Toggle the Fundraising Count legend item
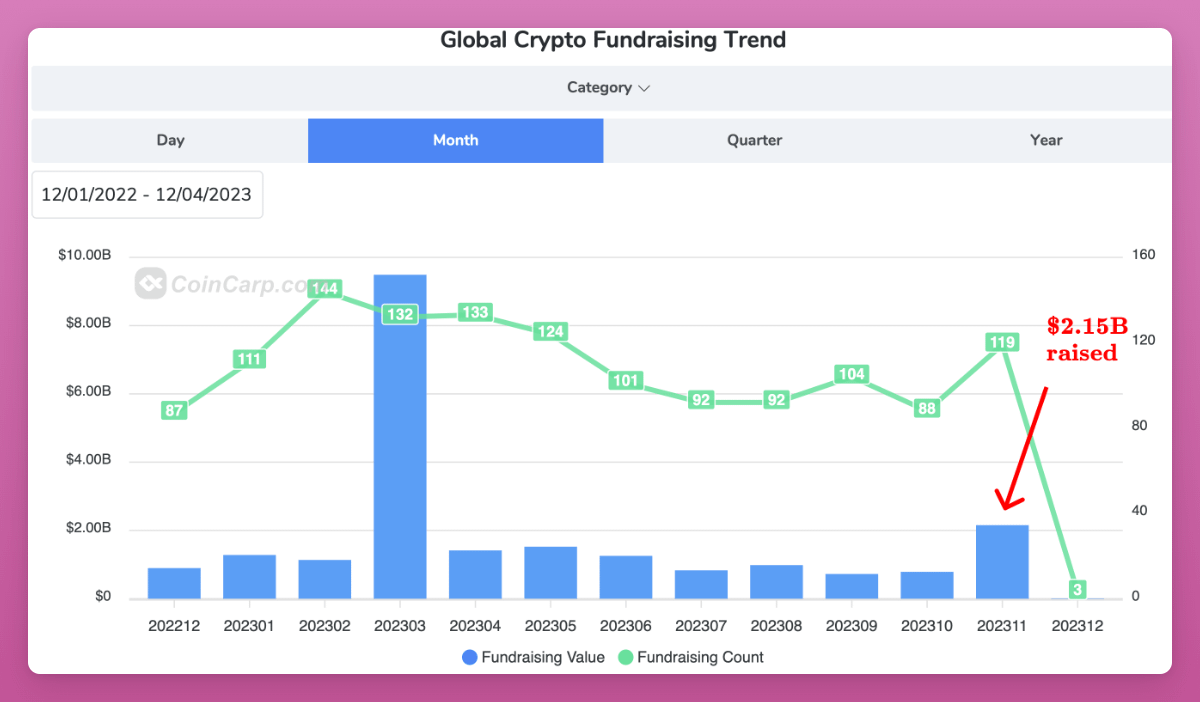This screenshot has width=1200, height=702. (x=690, y=657)
